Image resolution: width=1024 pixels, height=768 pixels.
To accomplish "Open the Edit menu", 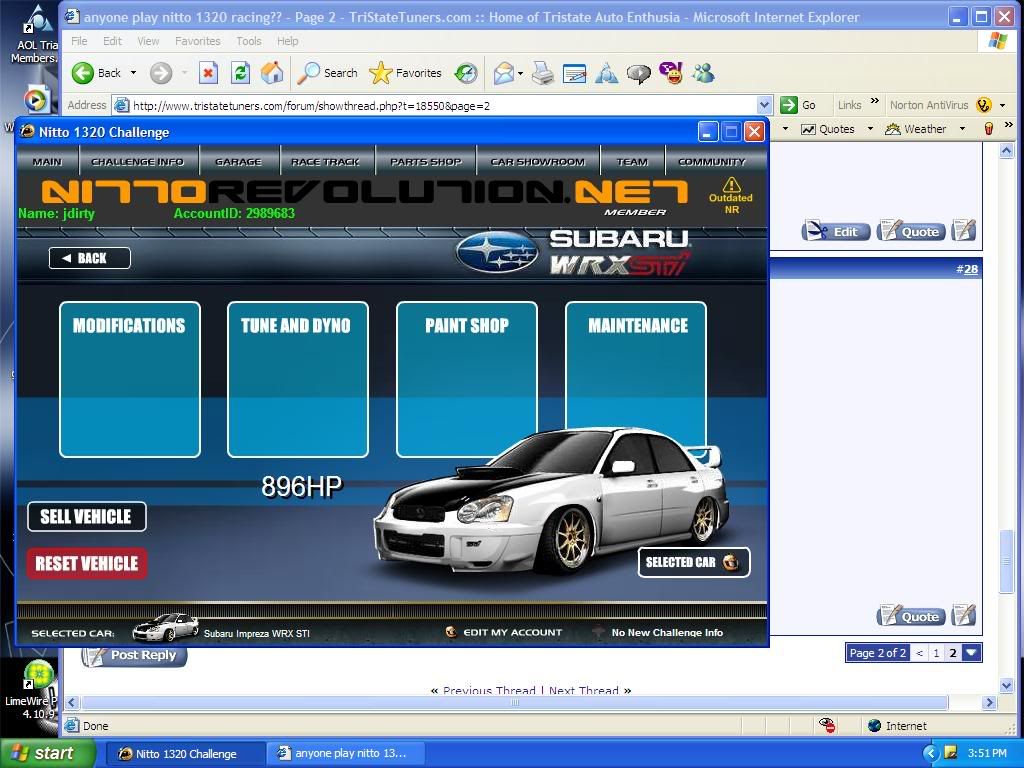I will point(112,40).
